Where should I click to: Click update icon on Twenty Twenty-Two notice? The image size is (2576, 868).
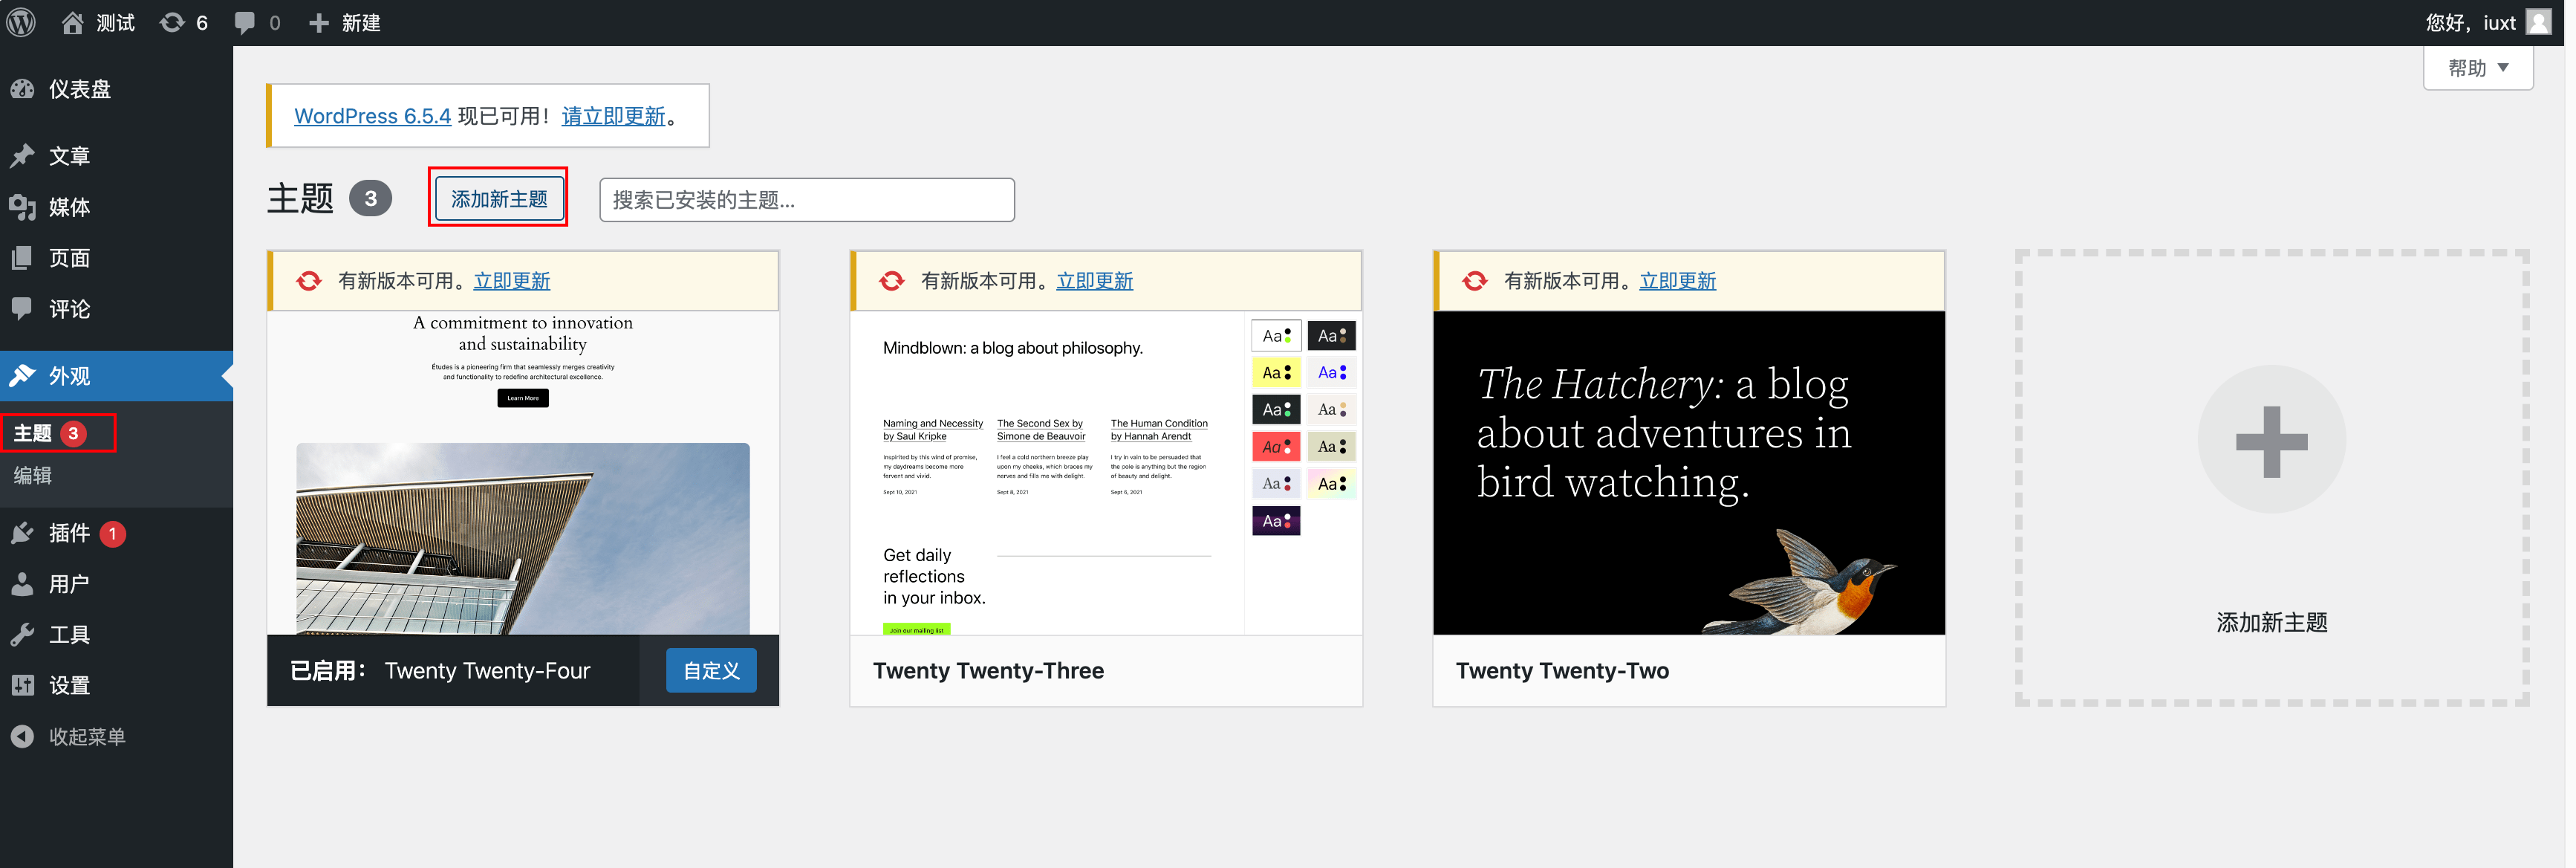pyautogui.click(x=1475, y=281)
